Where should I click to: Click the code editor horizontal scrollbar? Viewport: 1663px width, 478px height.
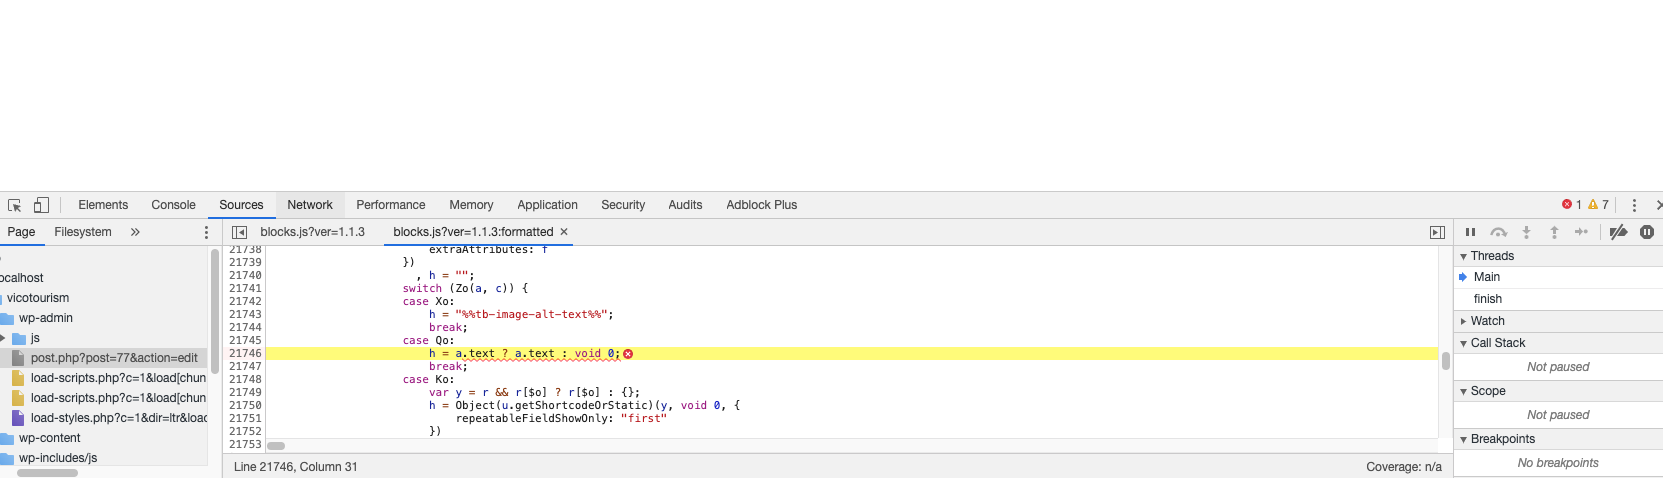tap(277, 446)
